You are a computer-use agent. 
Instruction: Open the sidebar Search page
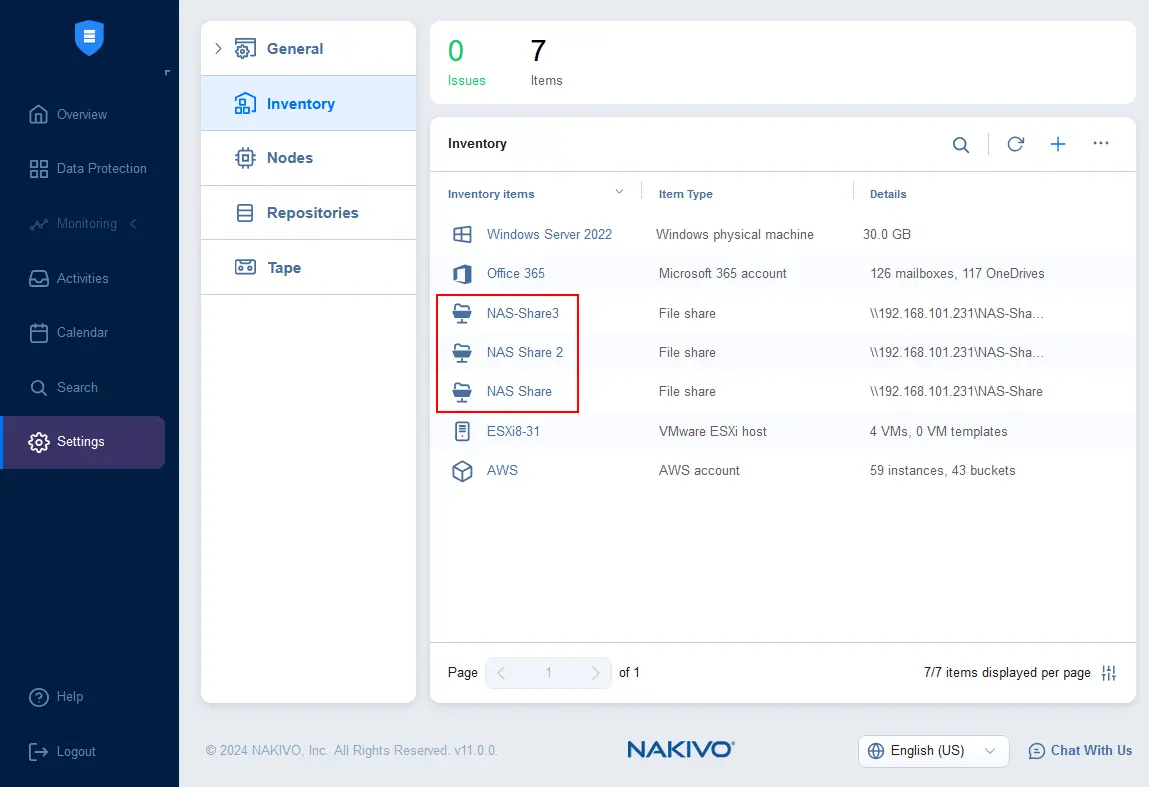63,388
